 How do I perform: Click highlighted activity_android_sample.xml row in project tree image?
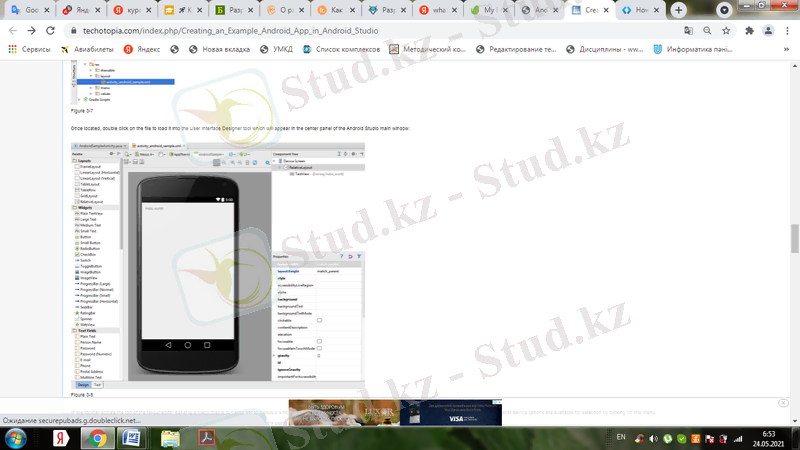pyautogui.click(x=126, y=82)
